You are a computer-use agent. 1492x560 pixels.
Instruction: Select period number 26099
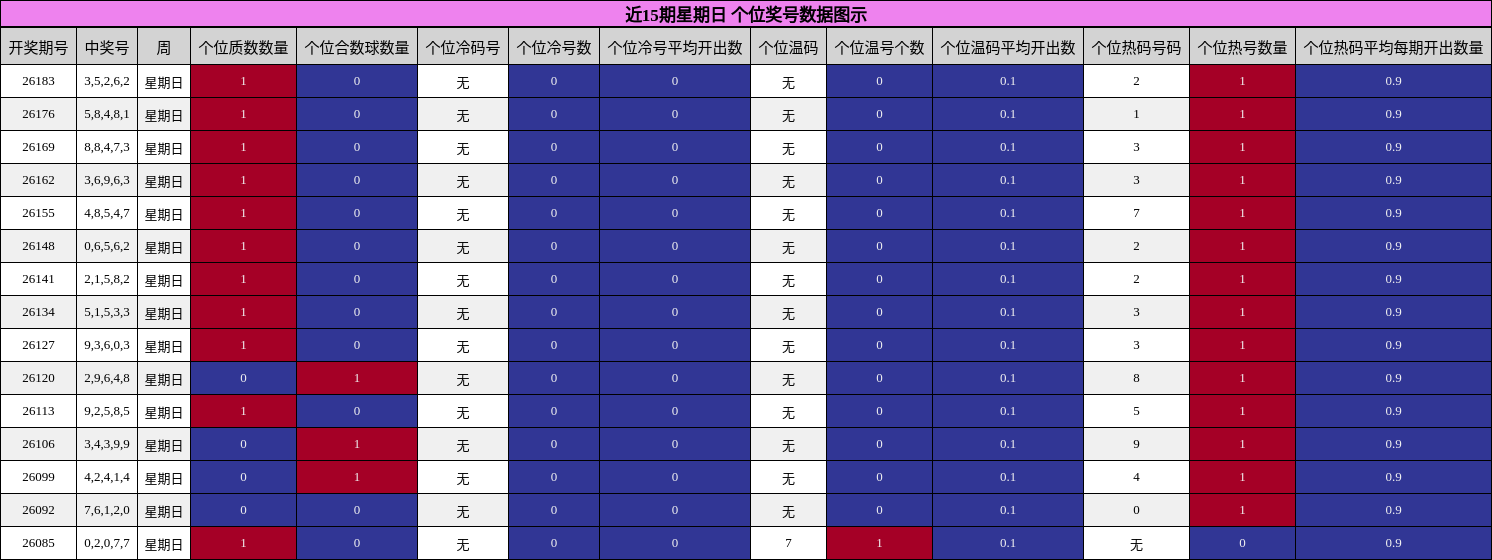[38, 477]
